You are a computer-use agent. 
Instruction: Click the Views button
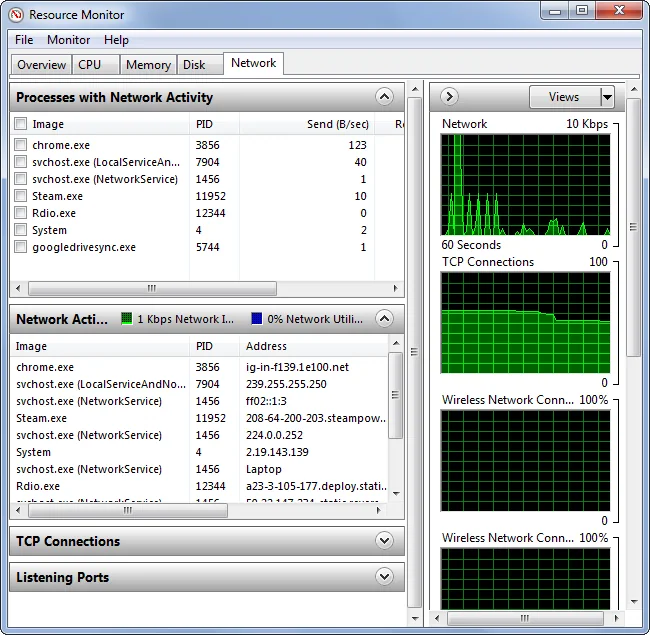tap(565, 97)
